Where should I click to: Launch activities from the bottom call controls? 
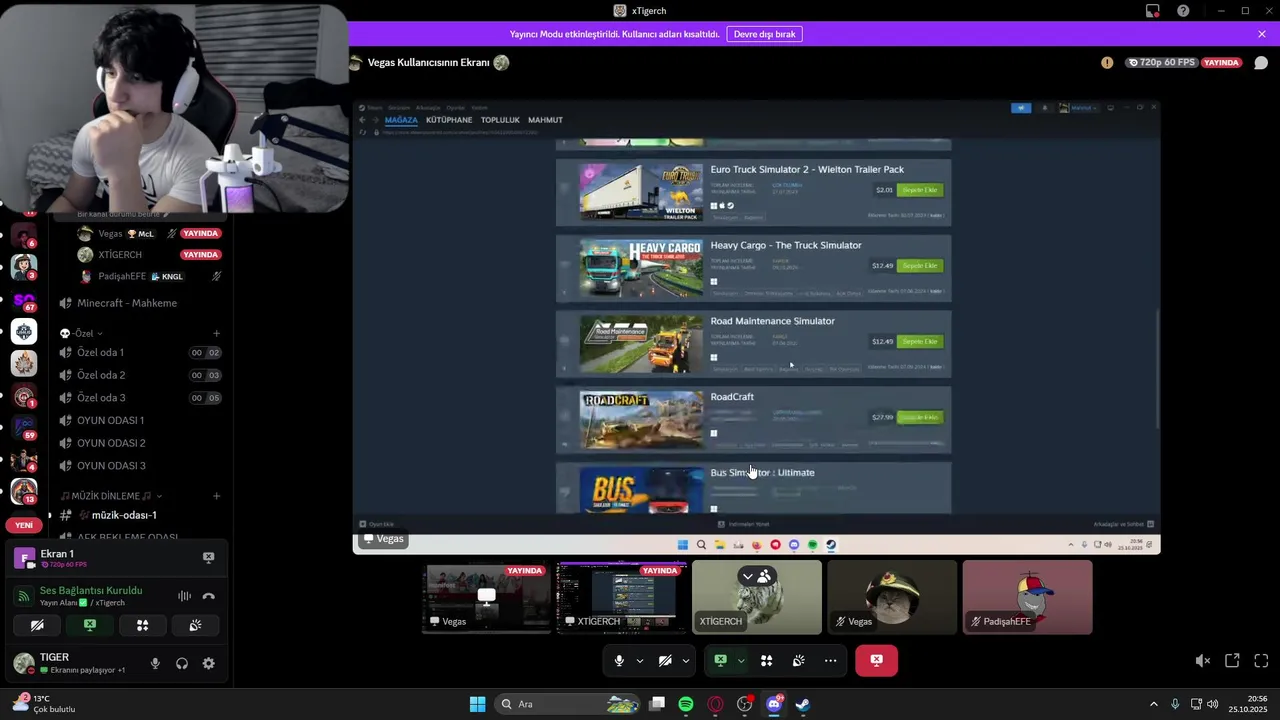(x=767, y=661)
